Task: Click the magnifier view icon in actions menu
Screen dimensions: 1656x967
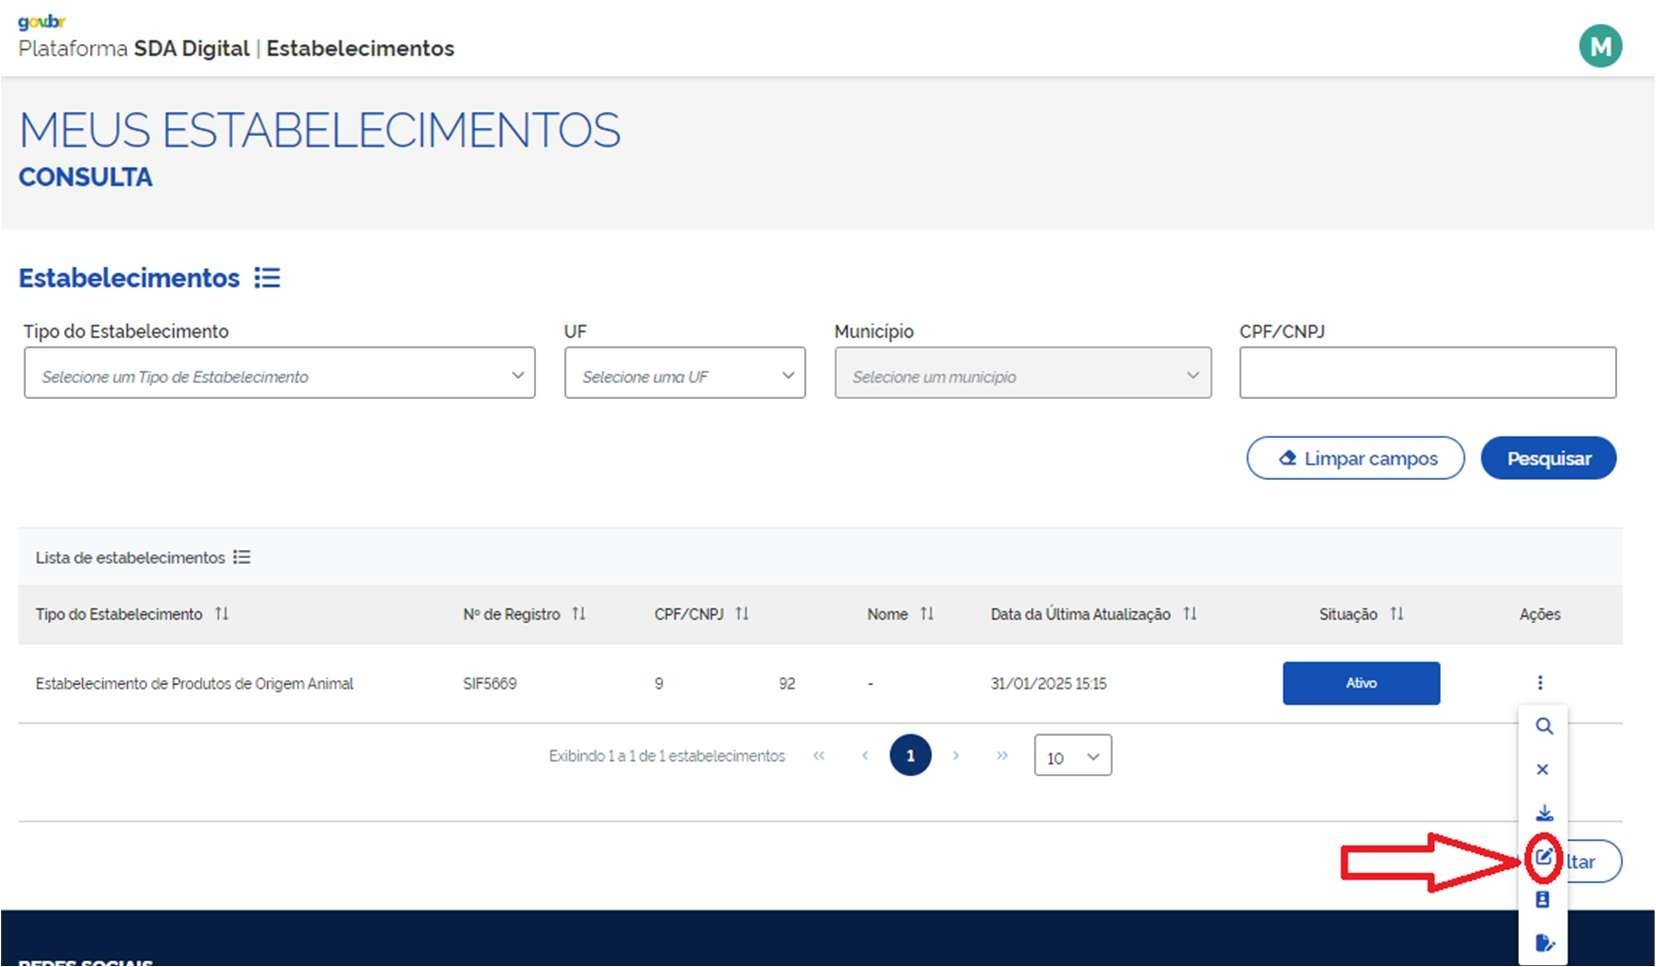Action: [x=1543, y=727]
